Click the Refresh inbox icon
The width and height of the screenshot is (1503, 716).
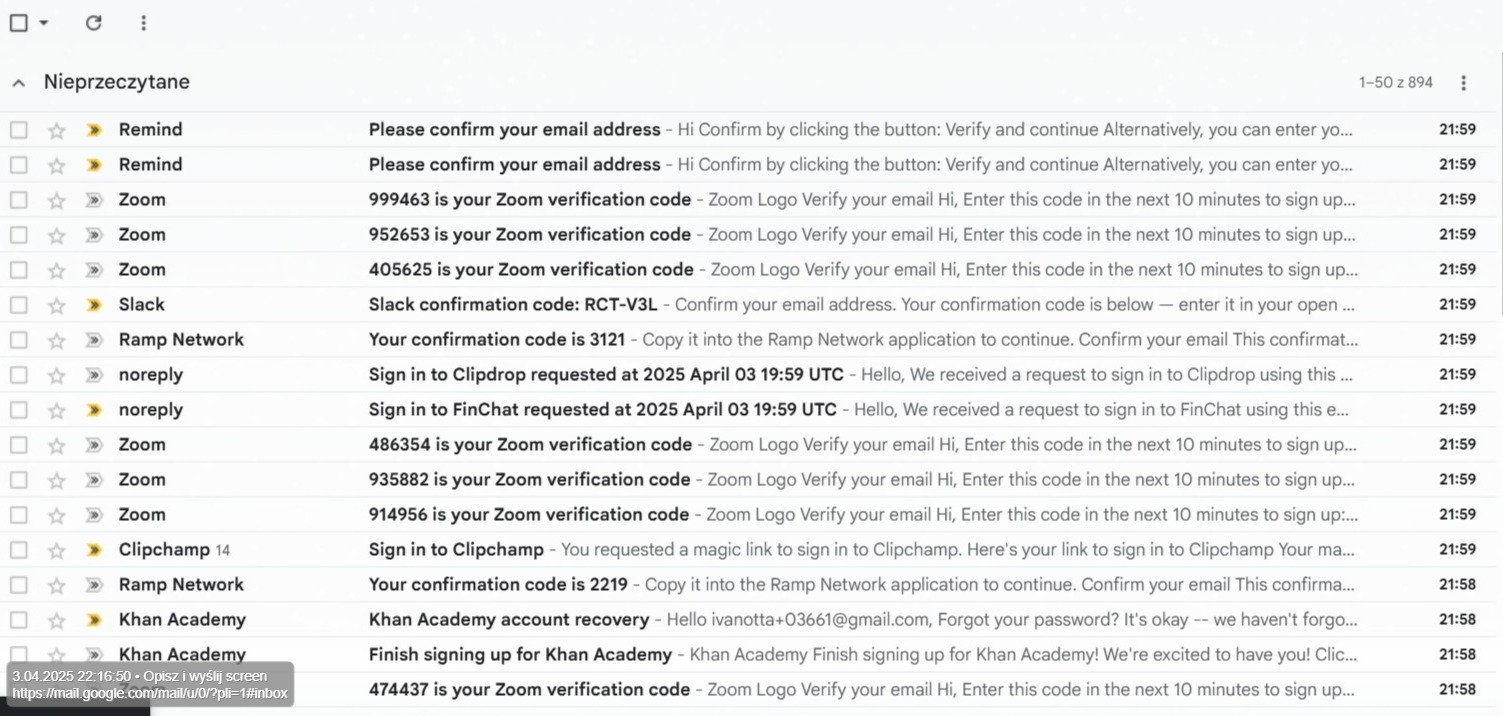[x=93, y=22]
